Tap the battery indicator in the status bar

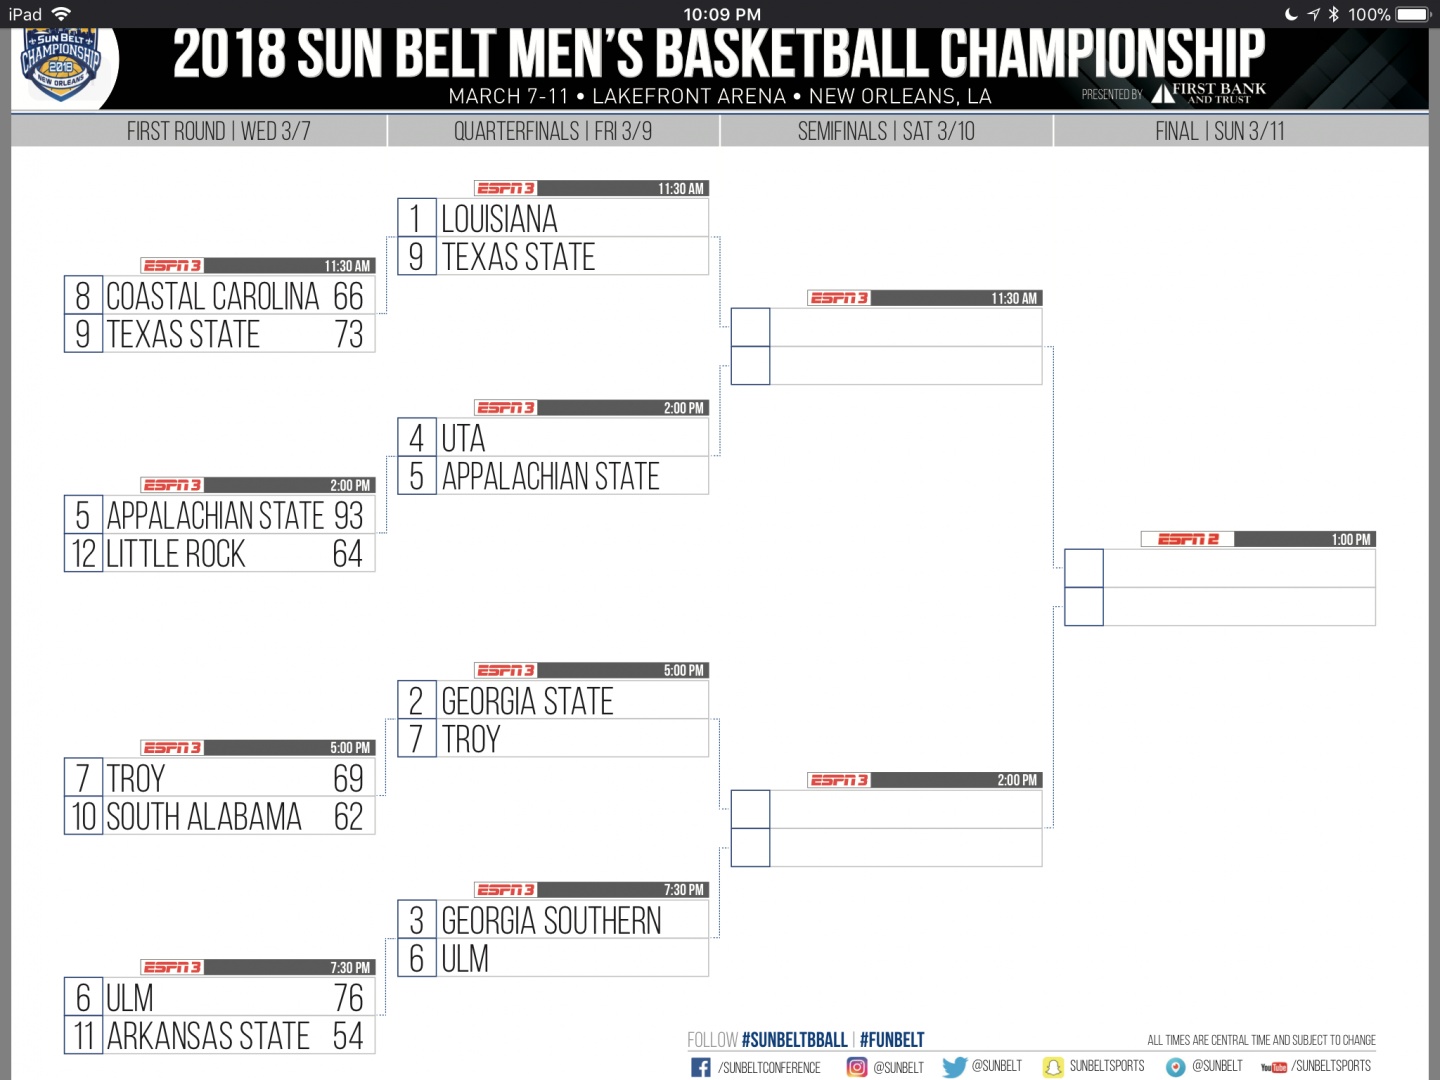(x=1413, y=14)
